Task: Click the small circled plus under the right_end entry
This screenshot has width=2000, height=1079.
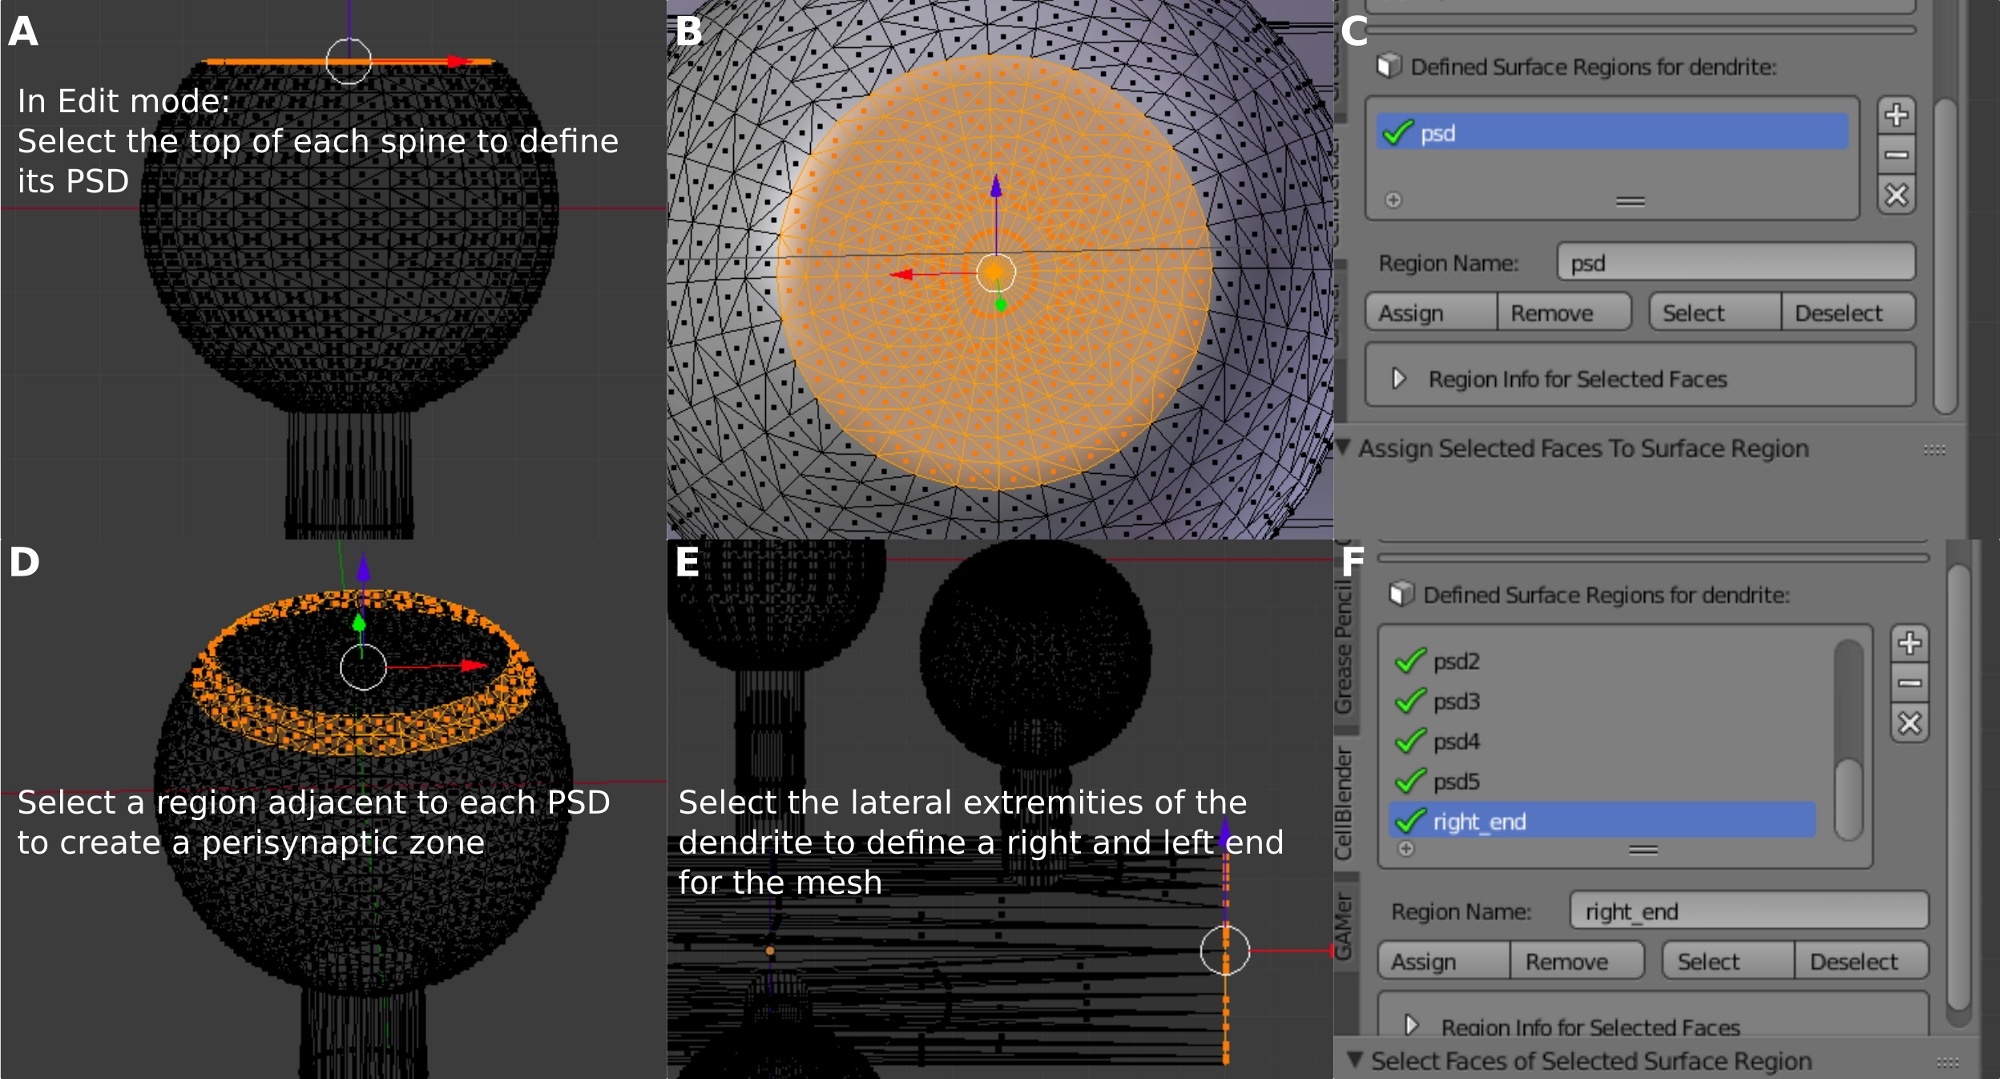Action: point(1406,849)
